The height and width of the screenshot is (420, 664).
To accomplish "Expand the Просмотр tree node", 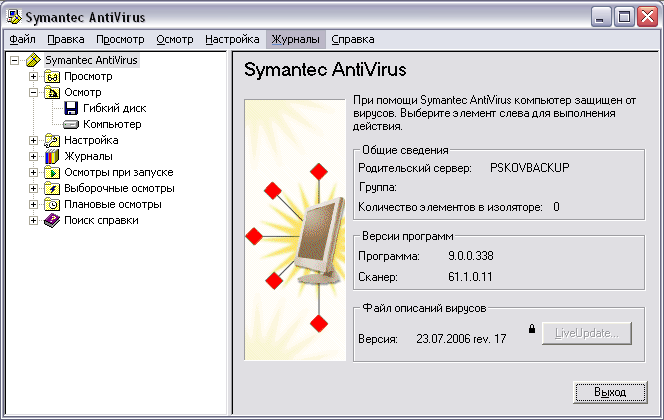I will pyautogui.click(x=33, y=77).
